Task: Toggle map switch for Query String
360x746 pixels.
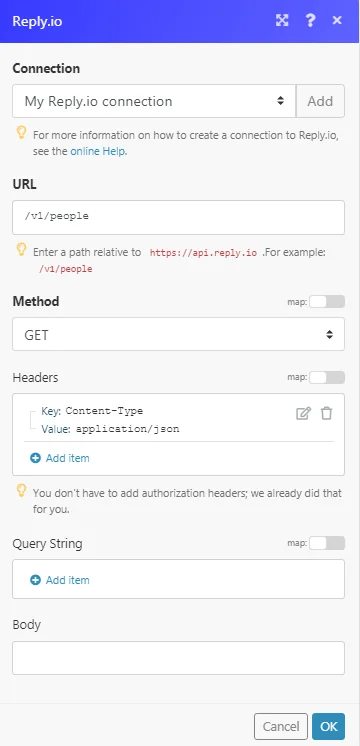Action: click(327, 543)
